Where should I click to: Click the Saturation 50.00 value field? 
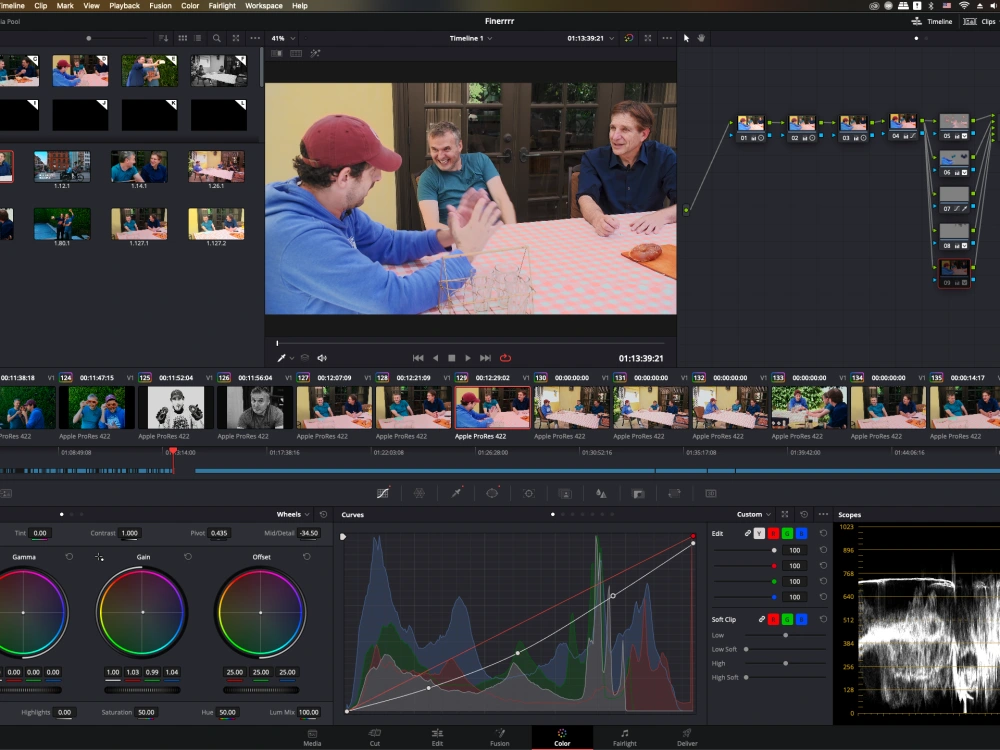(x=146, y=712)
